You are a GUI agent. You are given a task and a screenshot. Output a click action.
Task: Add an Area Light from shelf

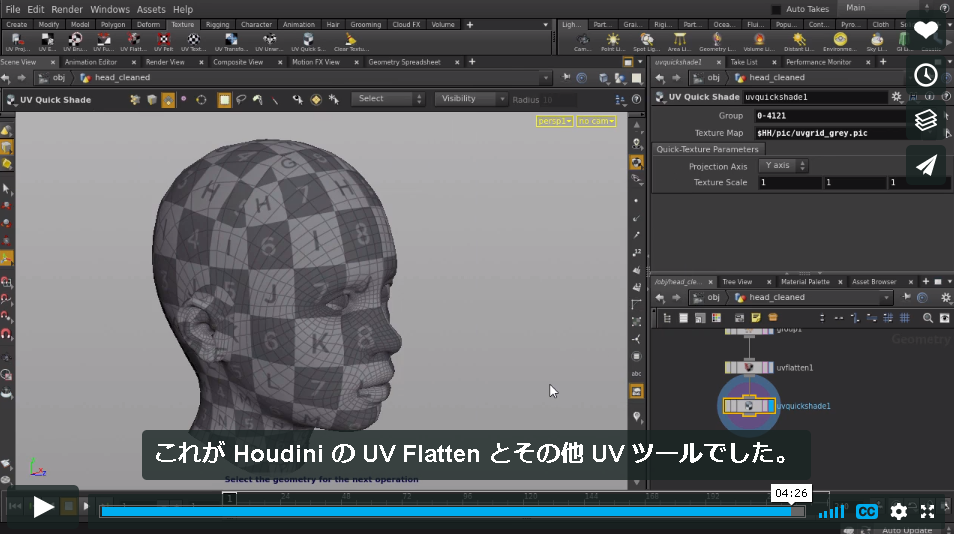tap(680, 43)
